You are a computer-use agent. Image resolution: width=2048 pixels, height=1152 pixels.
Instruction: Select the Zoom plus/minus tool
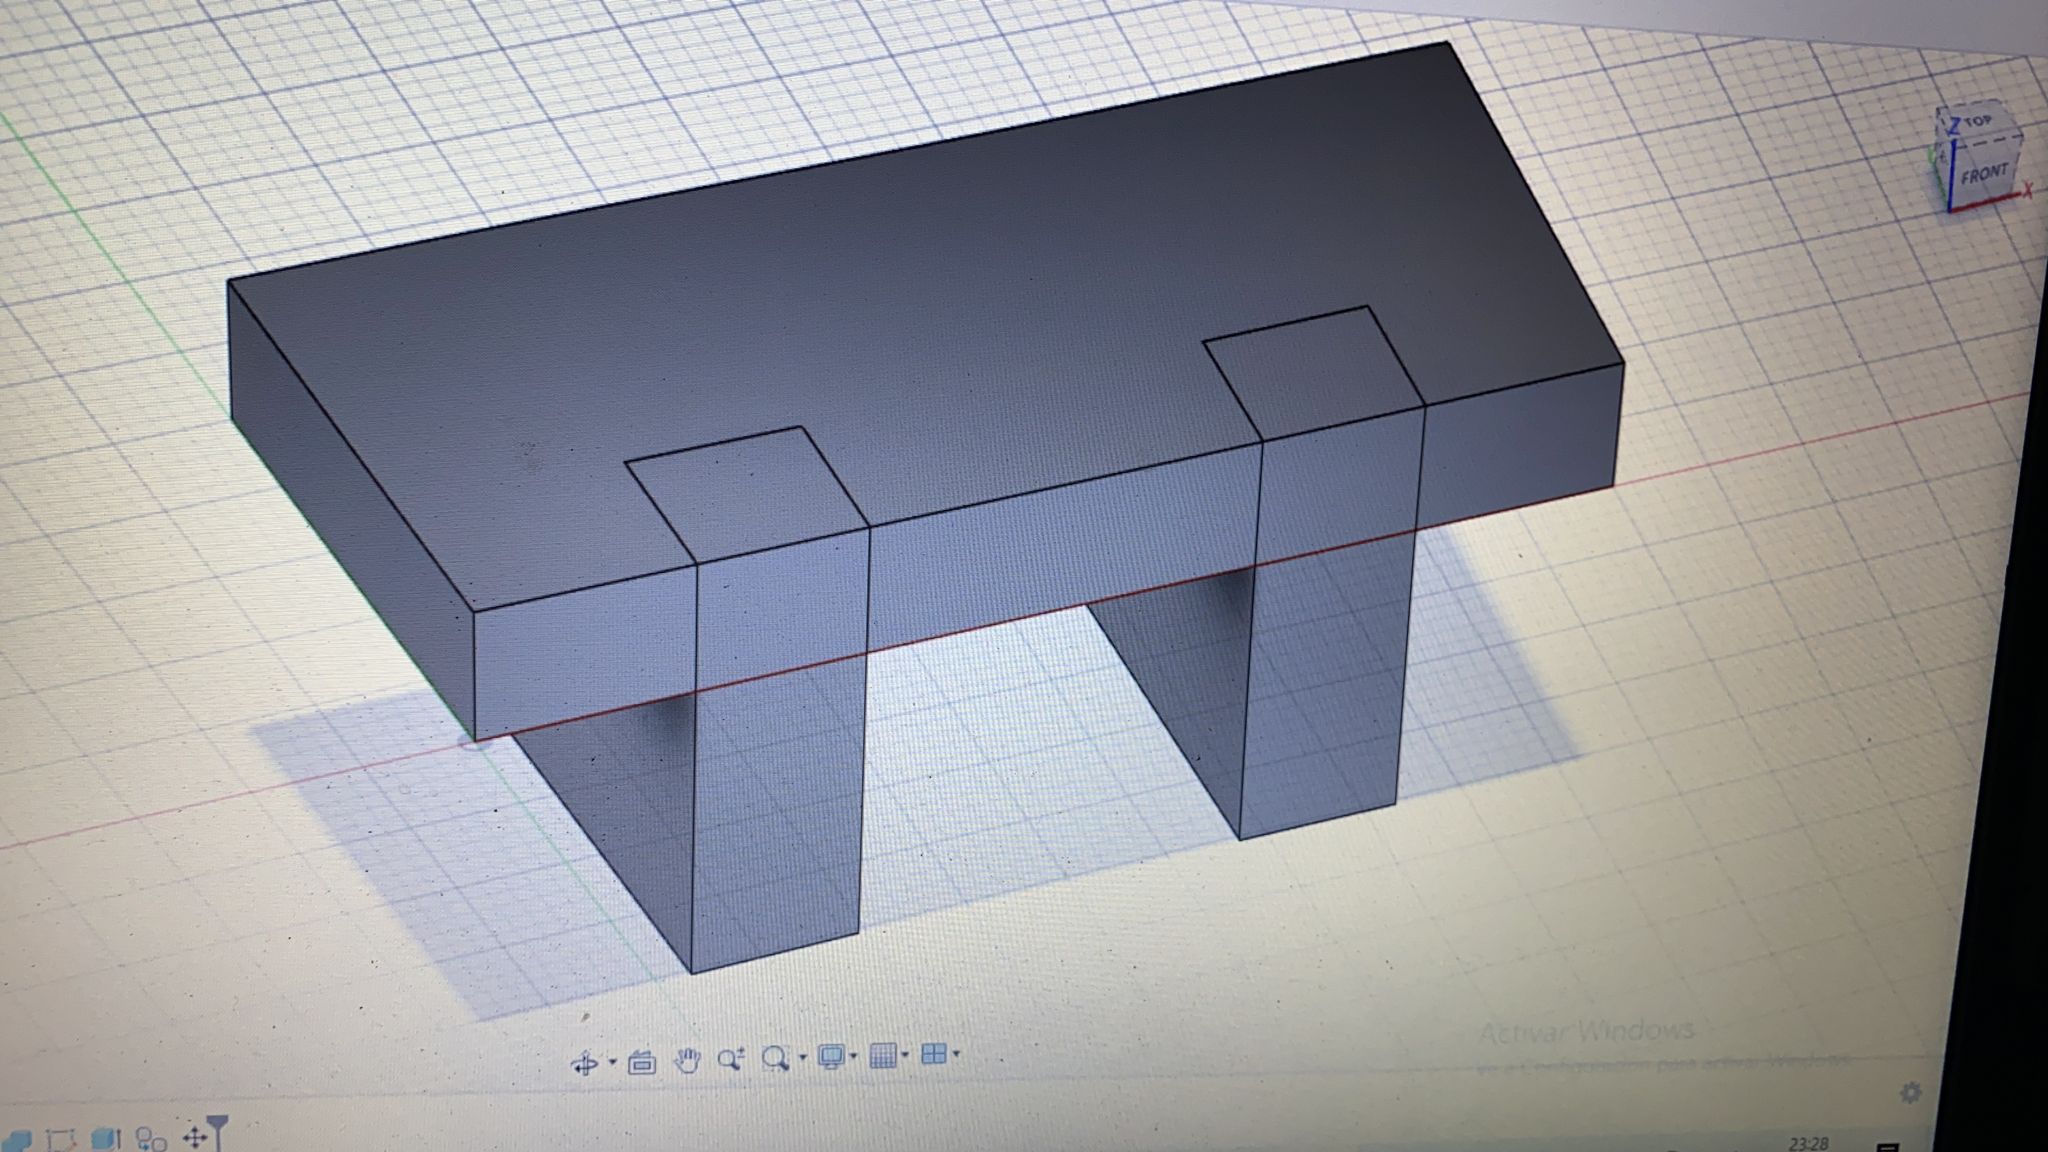729,1059
